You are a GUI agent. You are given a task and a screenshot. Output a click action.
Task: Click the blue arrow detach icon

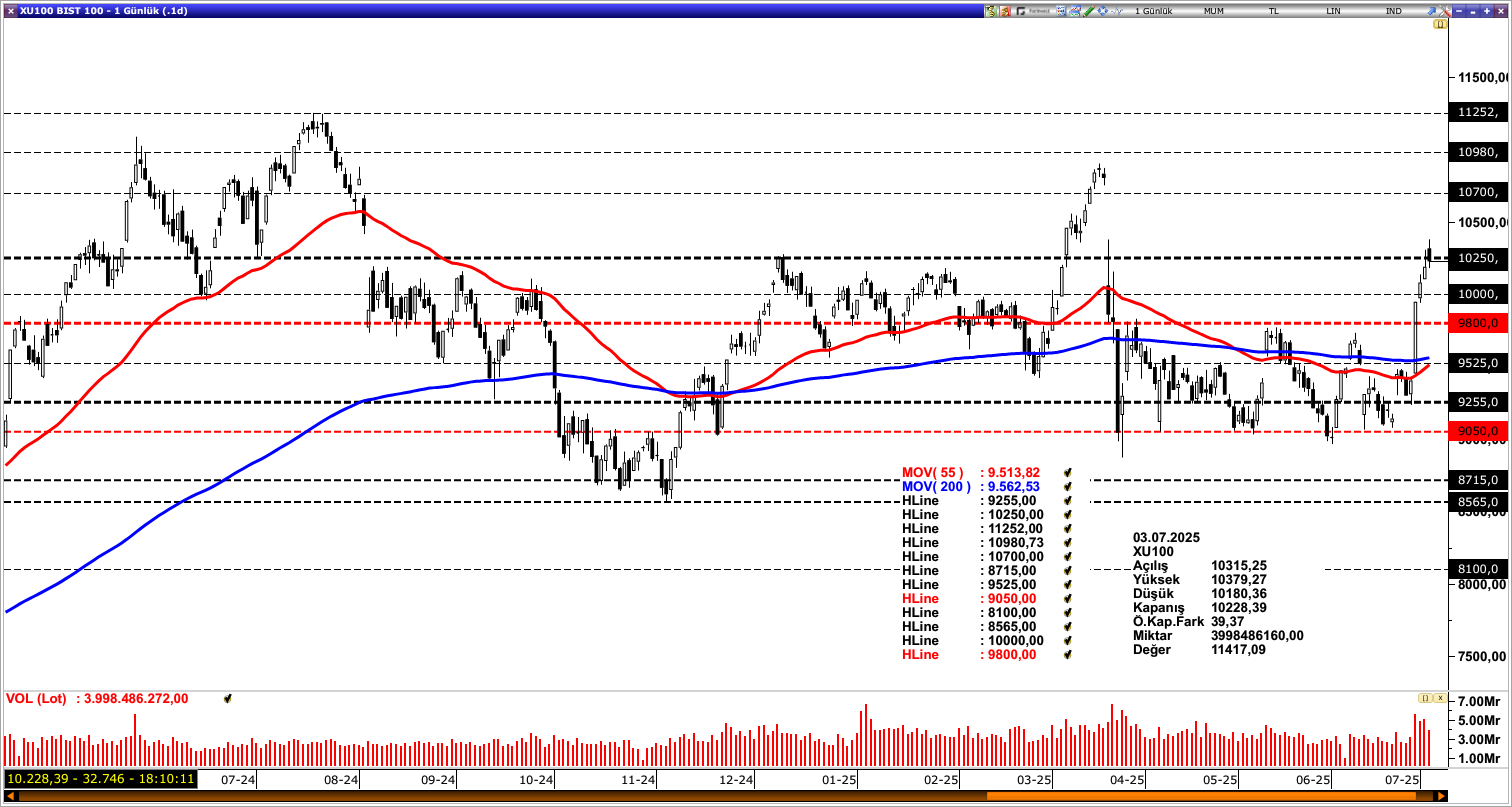coord(1431,11)
